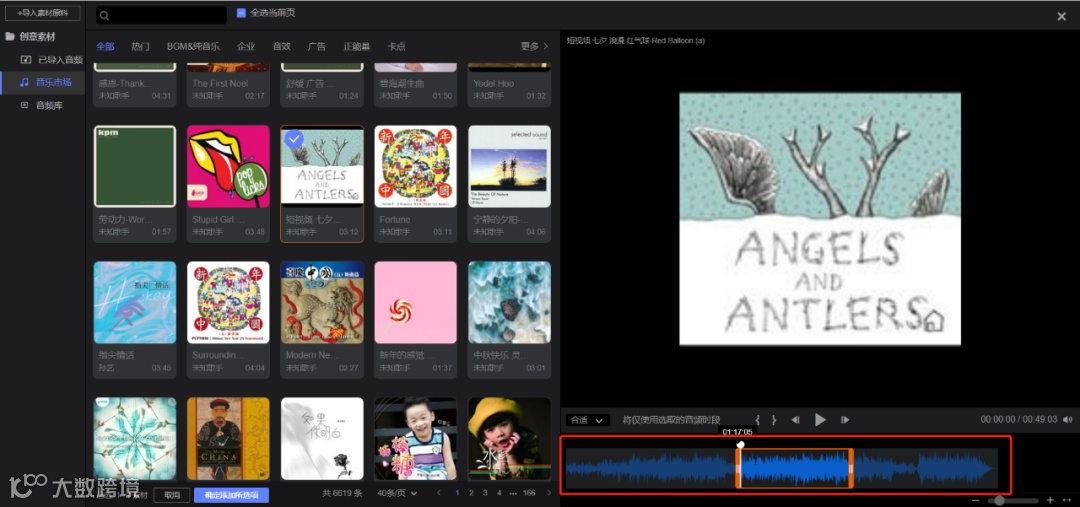Screen dimensions: 1080x507
Task: Uncheck the selected 短视频 七夕 track checkmark
Action: click(294, 139)
